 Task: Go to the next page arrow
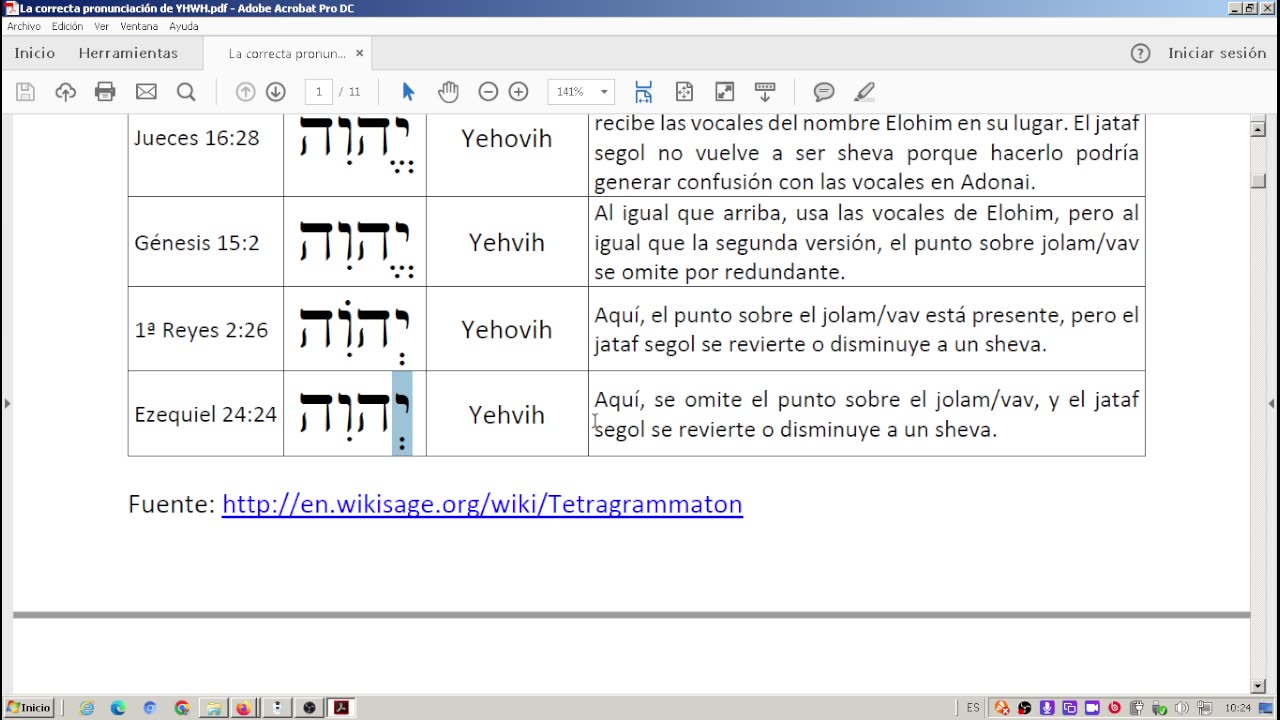pos(276,92)
